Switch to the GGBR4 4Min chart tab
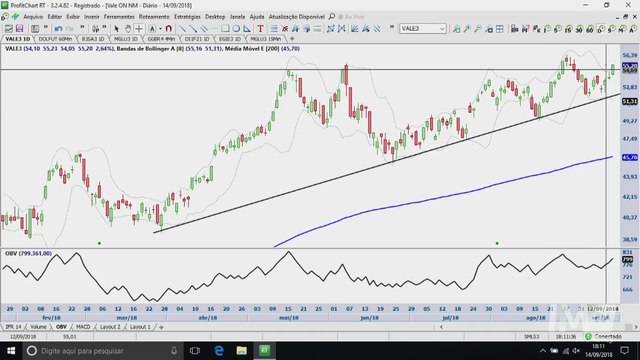 (x=161, y=39)
